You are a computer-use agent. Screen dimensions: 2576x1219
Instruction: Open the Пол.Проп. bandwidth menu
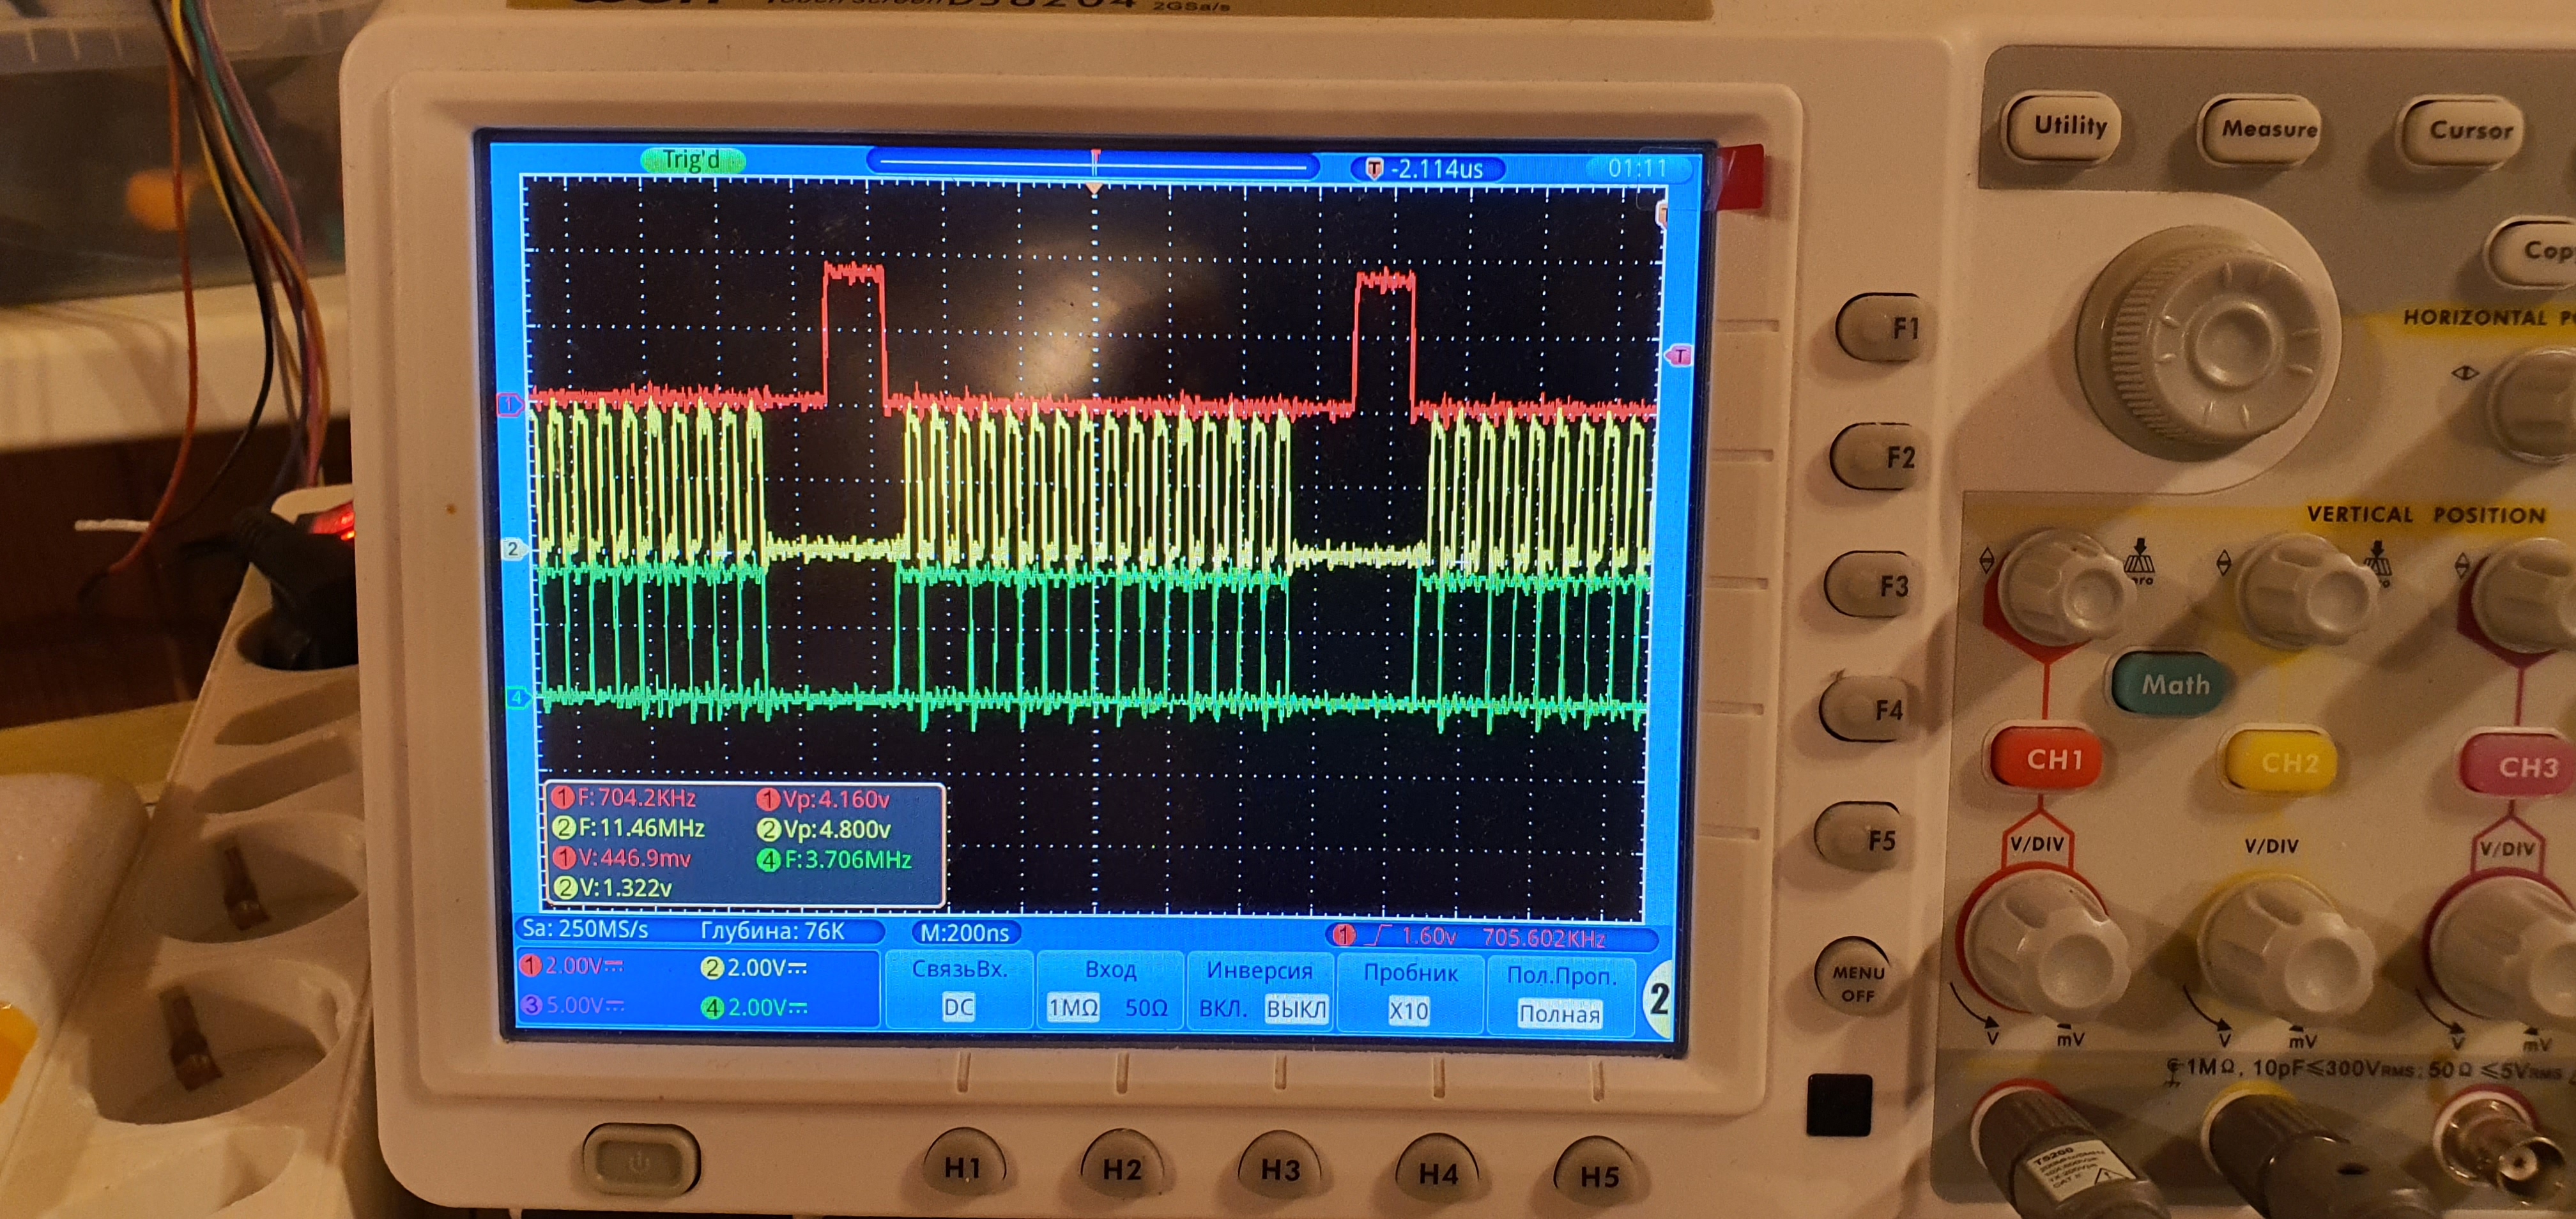click(x=1560, y=994)
